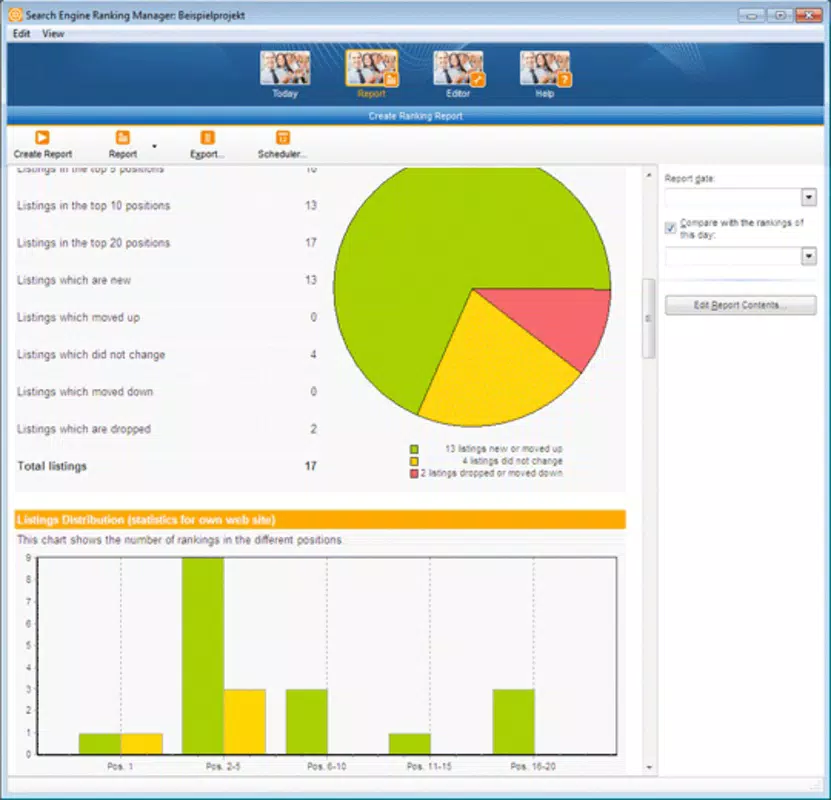Click the yellow legend swatch

(x=414, y=461)
